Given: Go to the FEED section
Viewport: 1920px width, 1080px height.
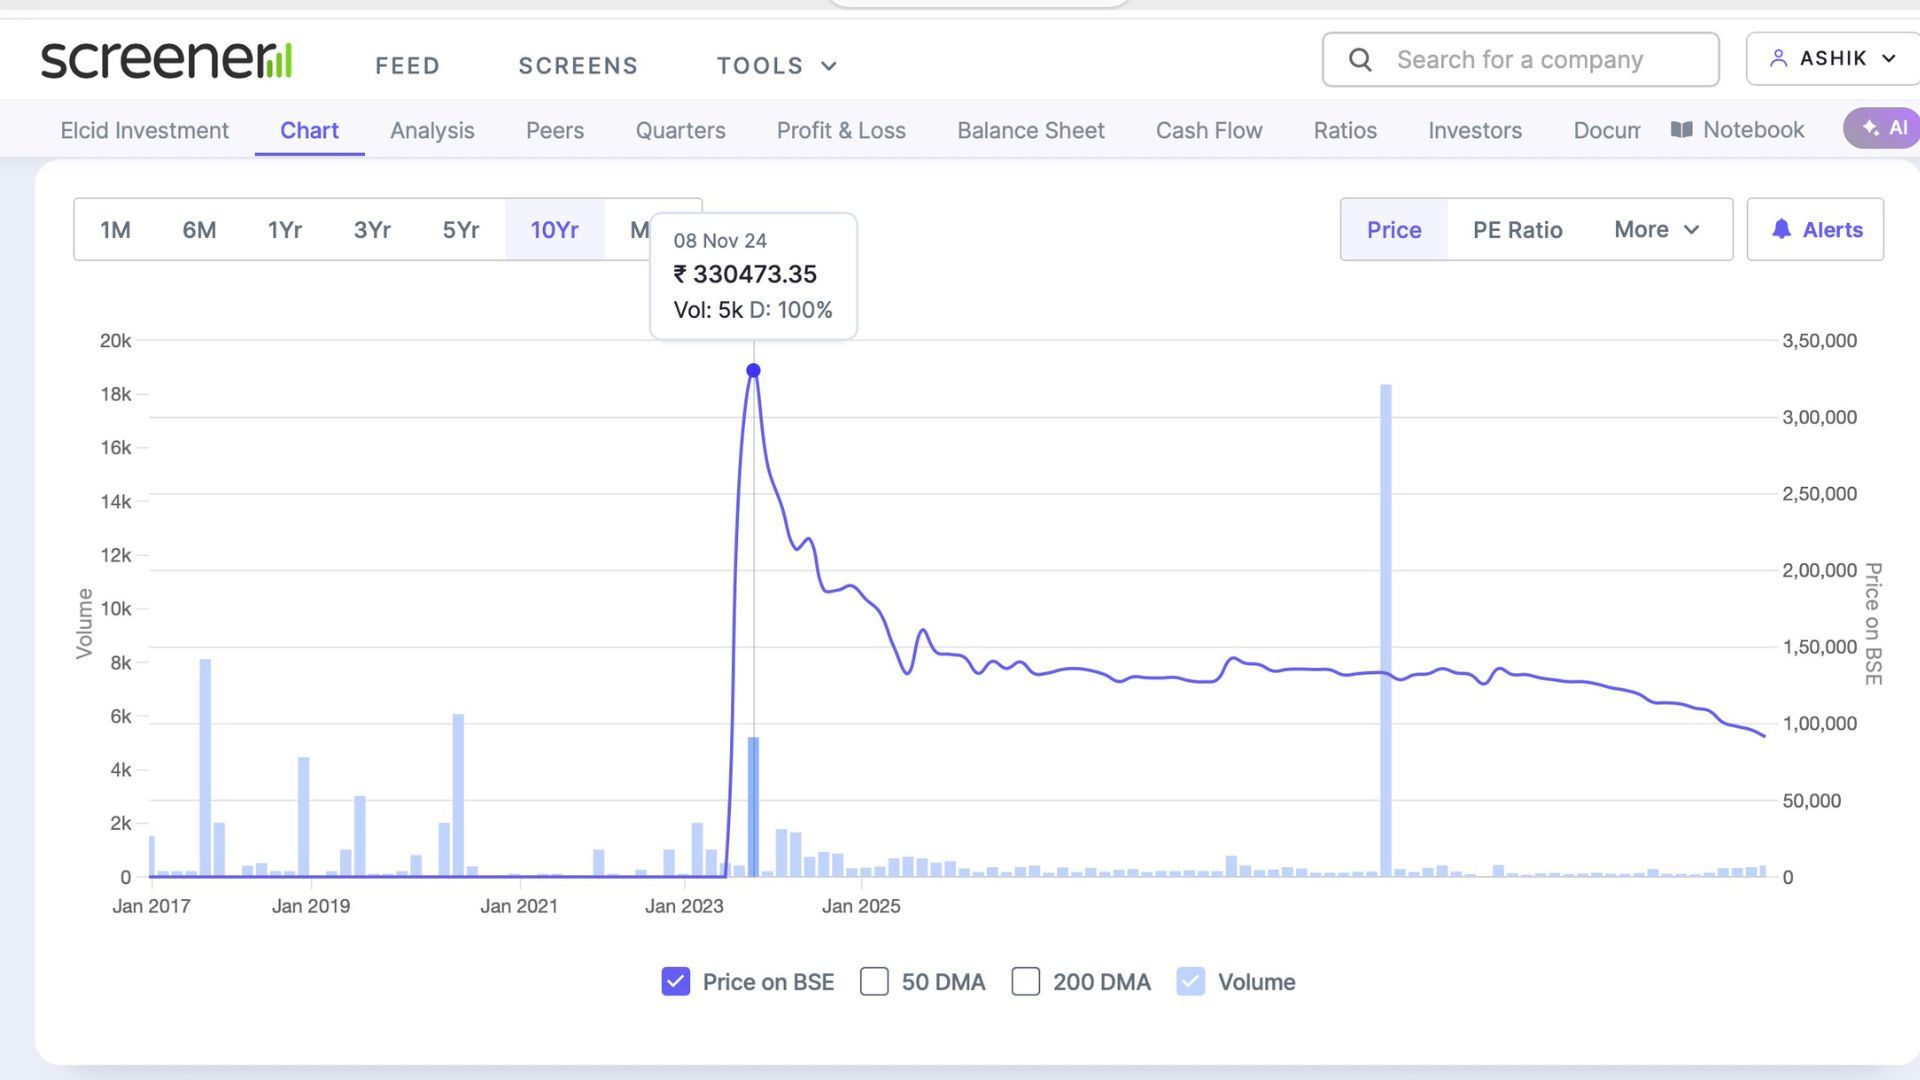Looking at the screenshot, I should pos(407,65).
